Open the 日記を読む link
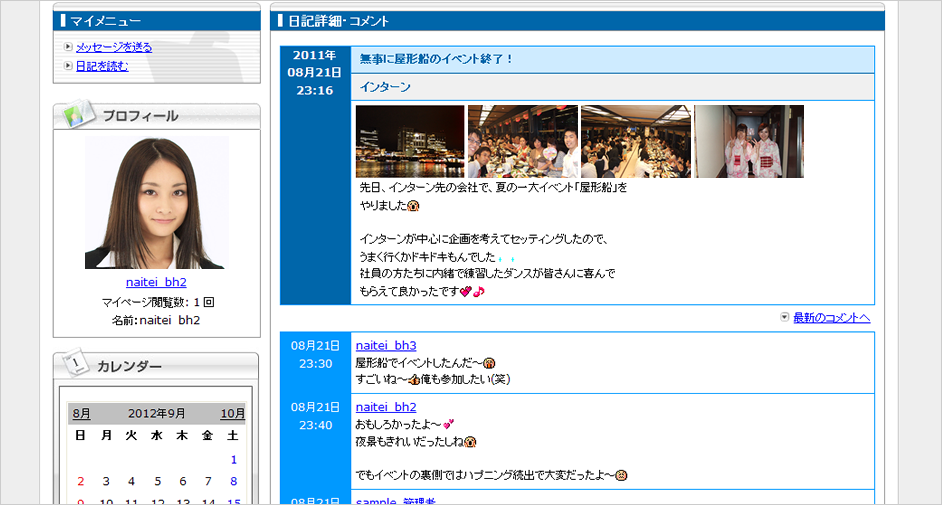942x505 pixels. 102,66
